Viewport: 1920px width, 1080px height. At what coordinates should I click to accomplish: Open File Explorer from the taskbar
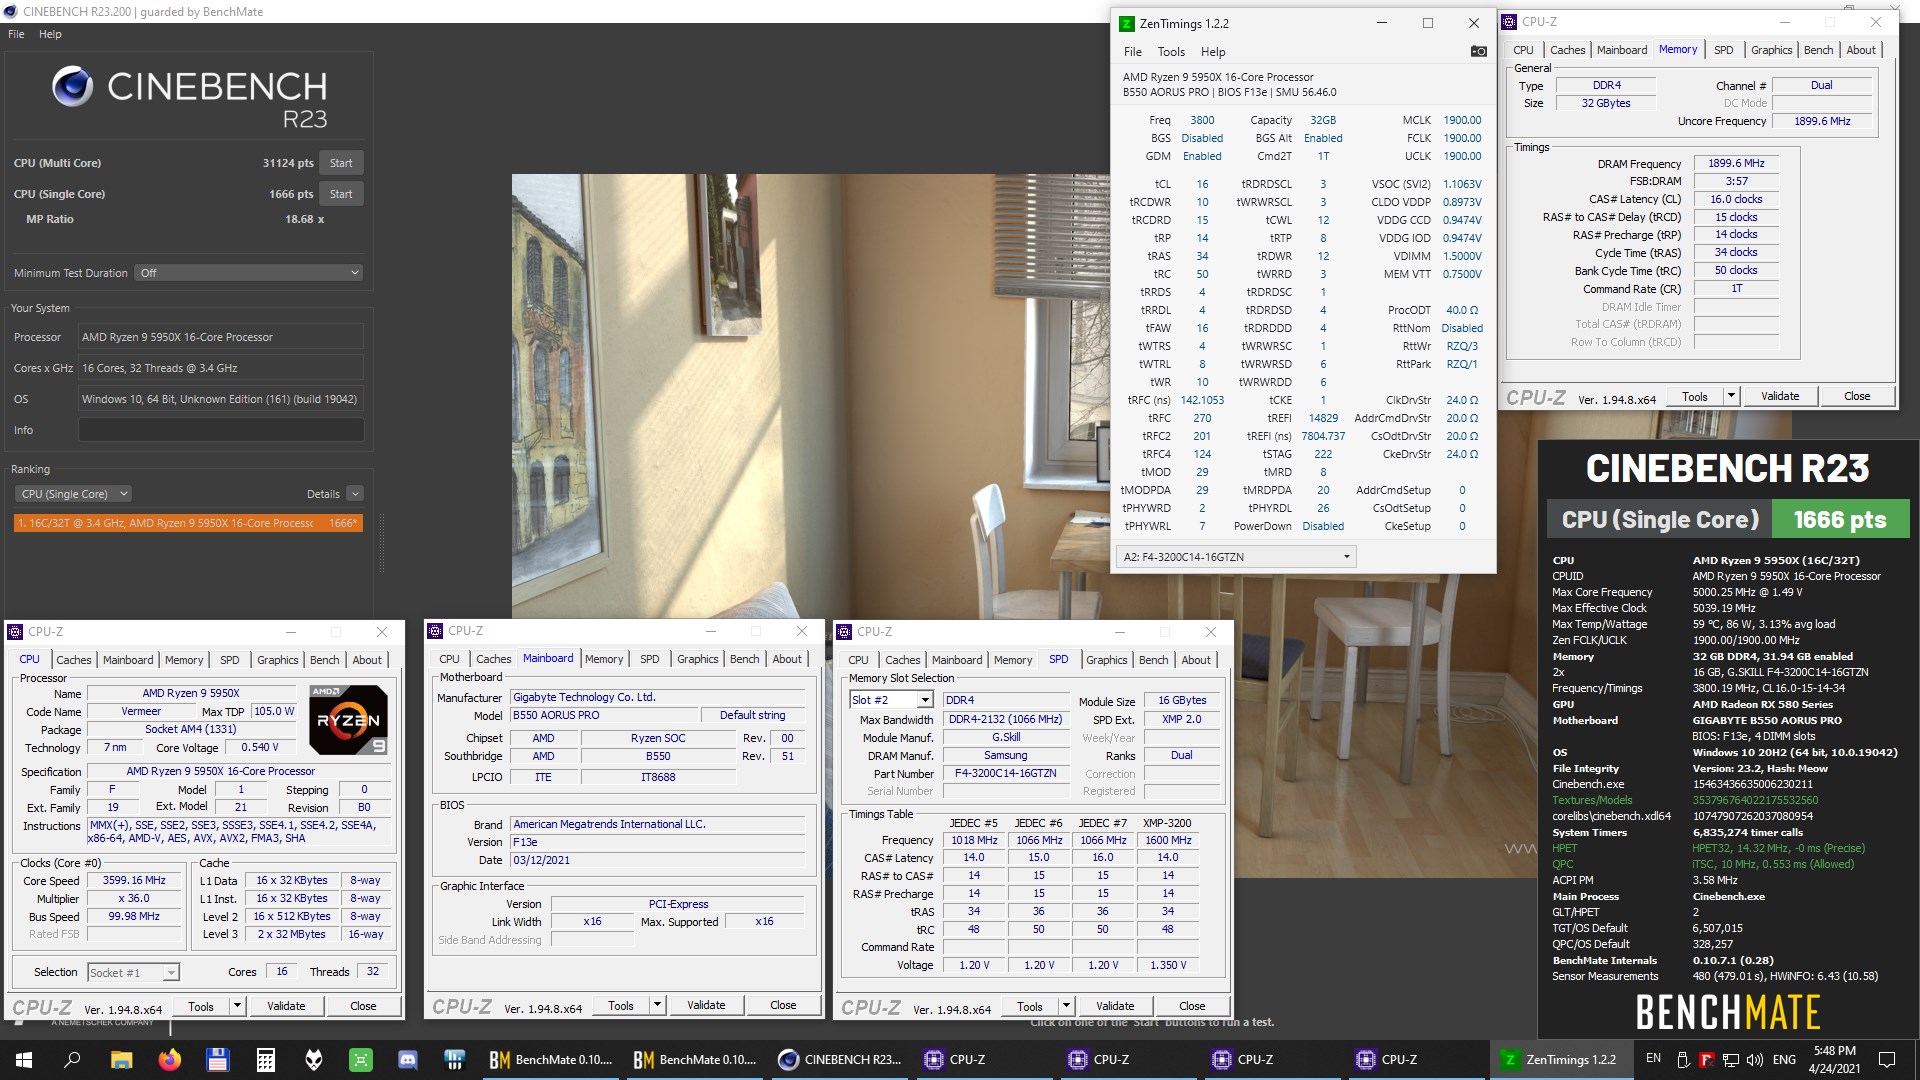tap(121, 1060)
